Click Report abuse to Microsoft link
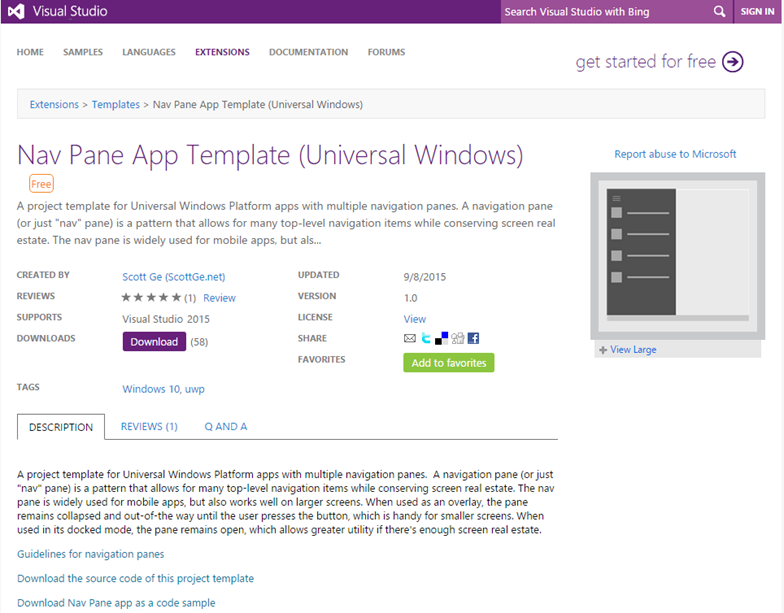The height and width of the screenshot is (613, 784). click(x=675, y=154)
